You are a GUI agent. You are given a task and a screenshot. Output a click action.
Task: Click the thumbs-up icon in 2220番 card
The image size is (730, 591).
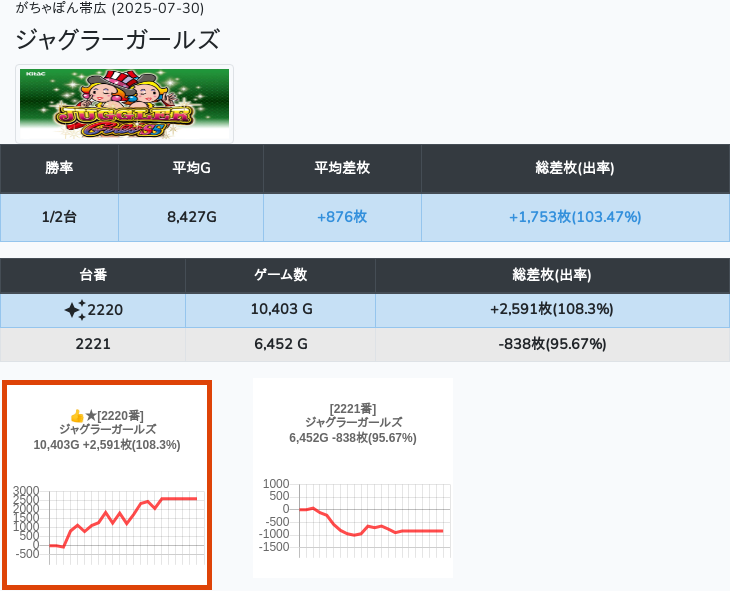click(77, 416)
